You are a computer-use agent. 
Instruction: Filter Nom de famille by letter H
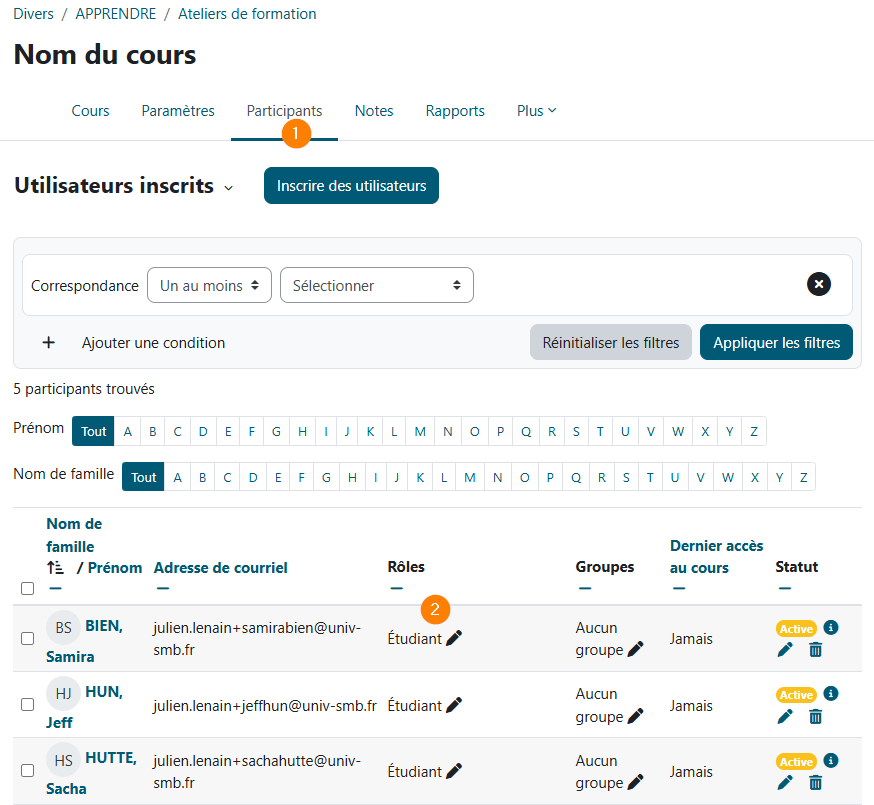point(352,477)
